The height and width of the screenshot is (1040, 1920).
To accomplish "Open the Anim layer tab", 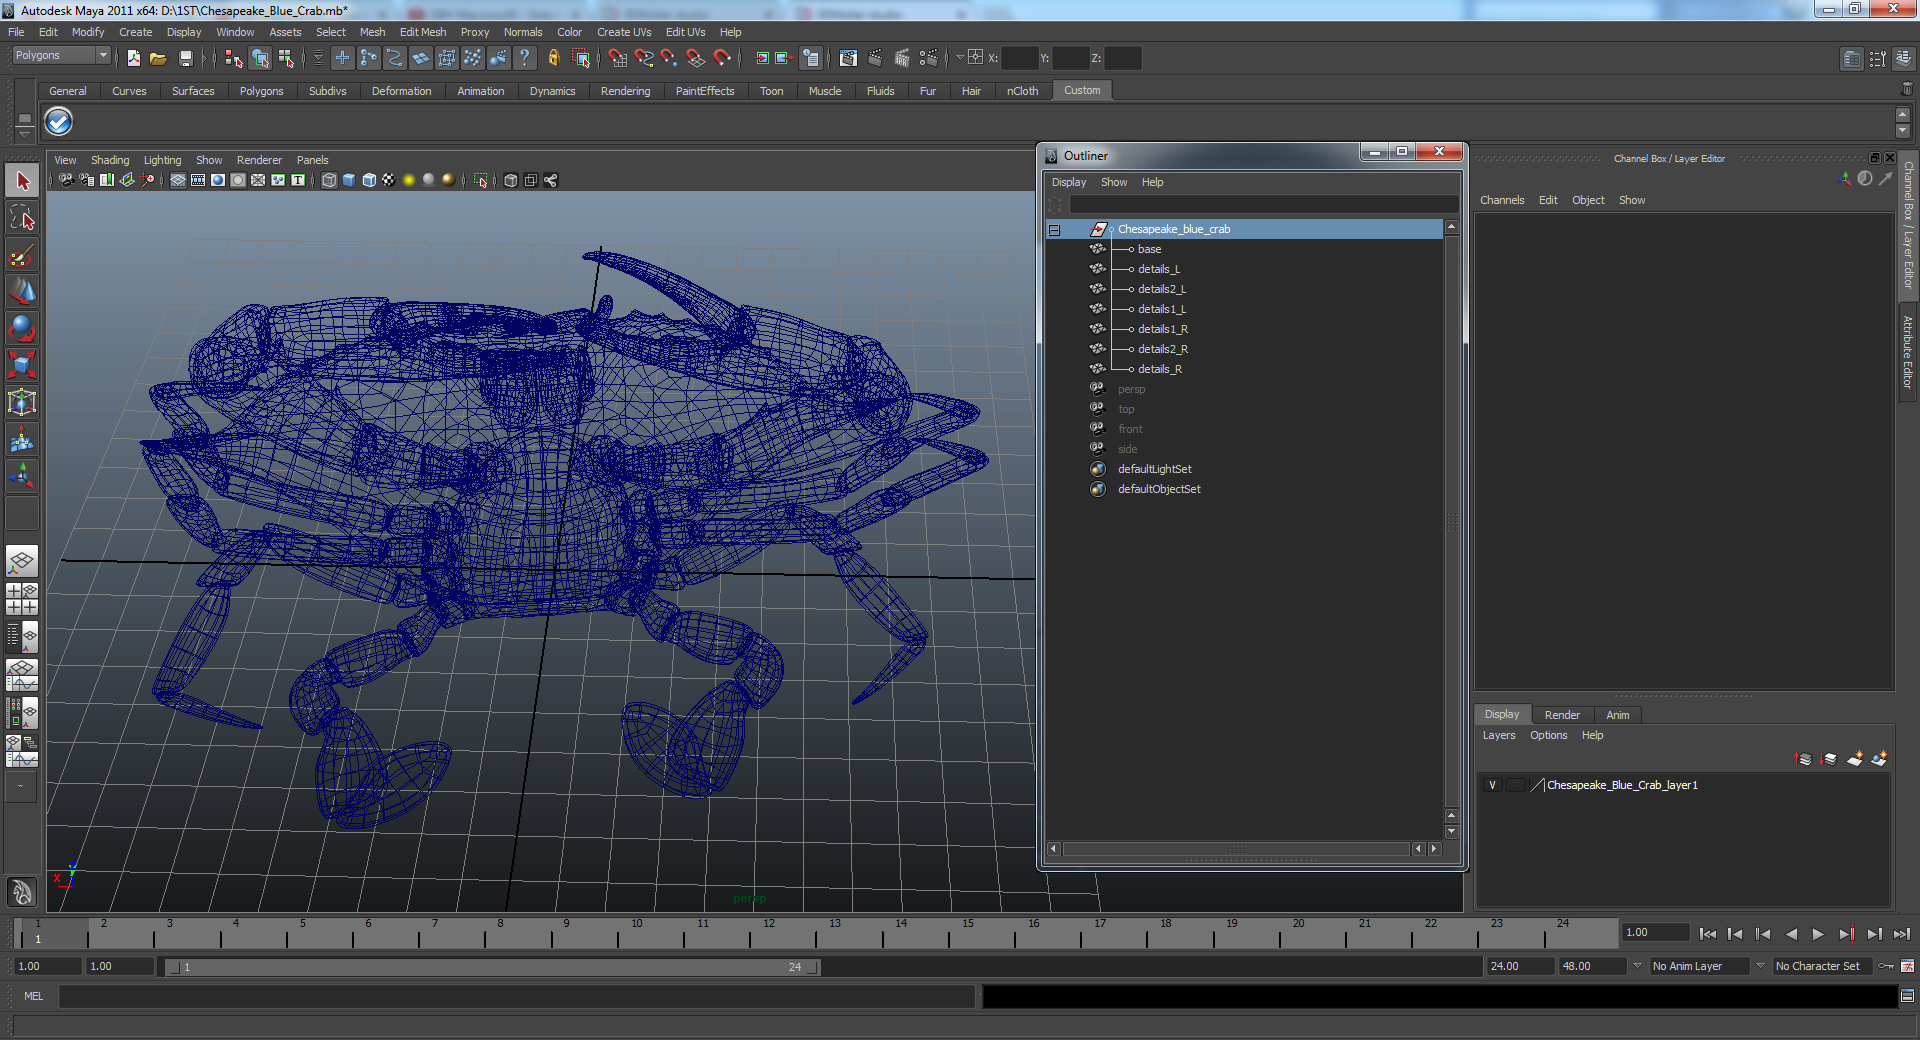I will [x=1617, y=715].
